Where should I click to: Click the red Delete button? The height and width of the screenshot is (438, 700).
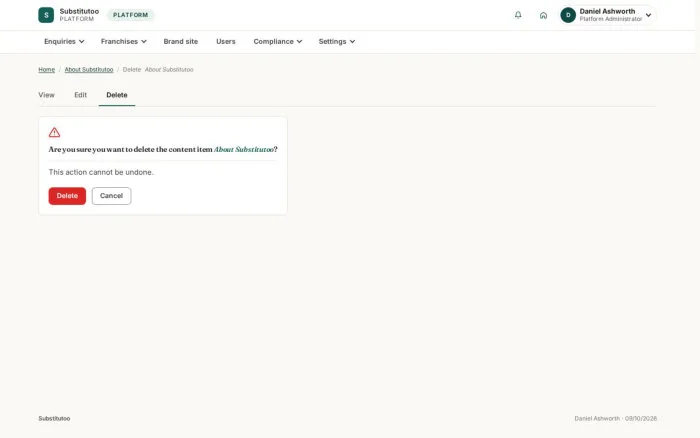[67, 196]
